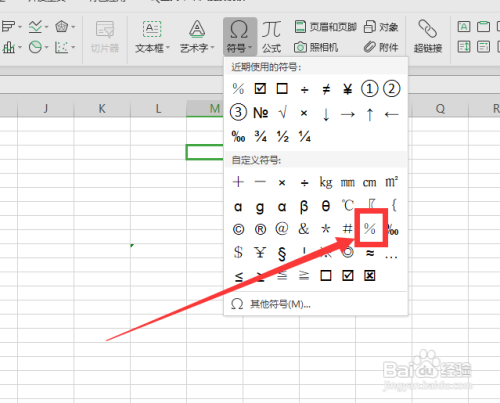Insert the # hash symbol
This screenshot has width=500, height=403.
(x=347, y=229)
